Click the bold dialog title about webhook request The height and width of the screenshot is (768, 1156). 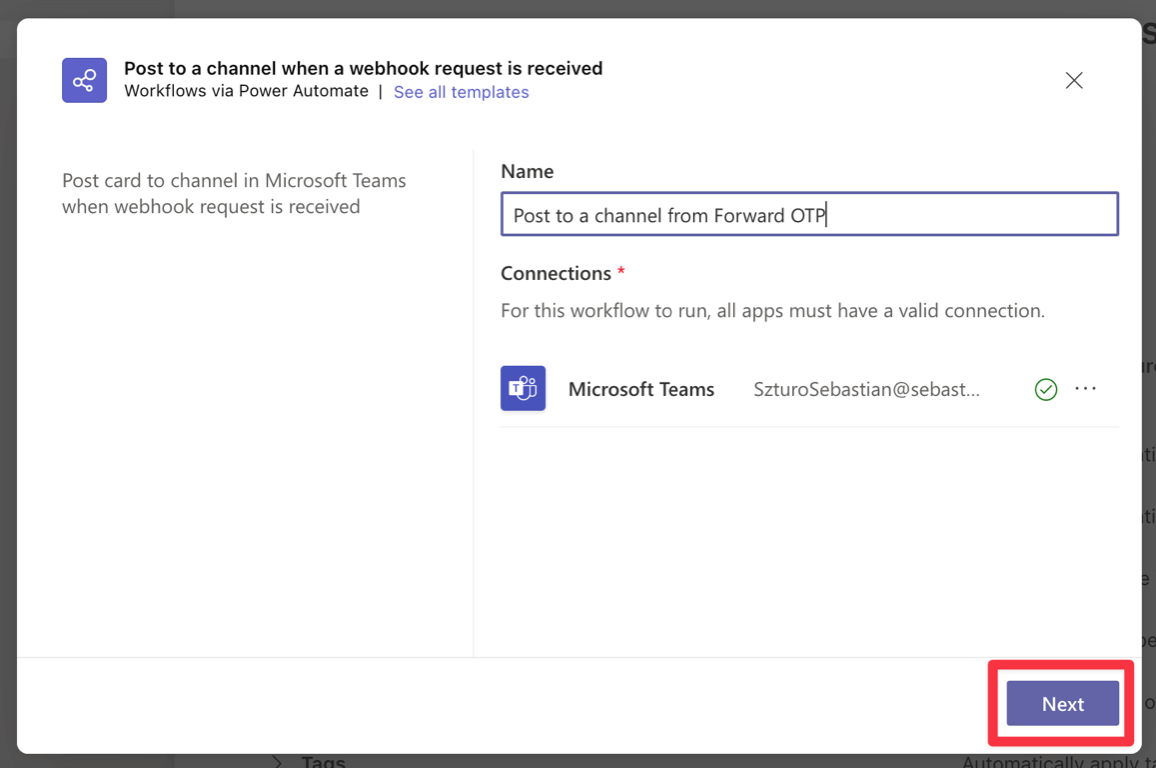click(363, 68)
